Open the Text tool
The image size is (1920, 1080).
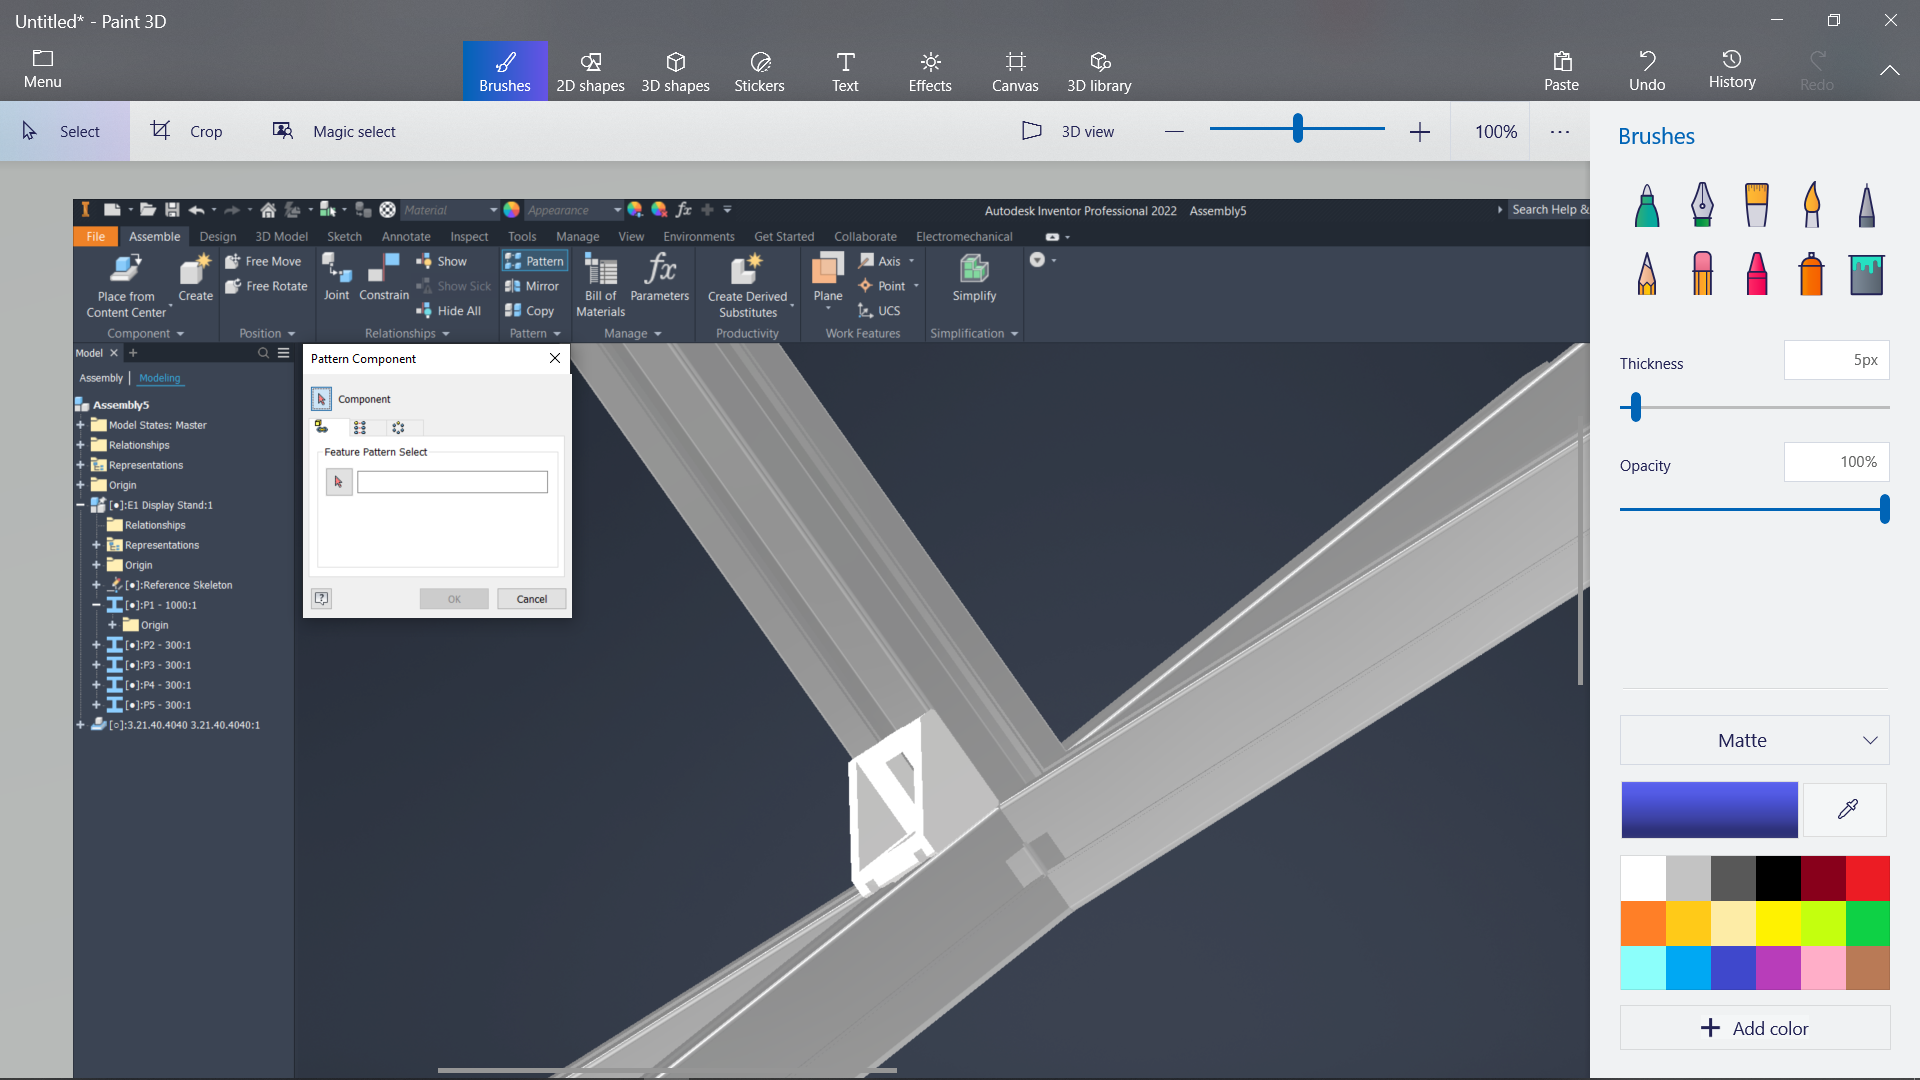(x=845, y=70)
